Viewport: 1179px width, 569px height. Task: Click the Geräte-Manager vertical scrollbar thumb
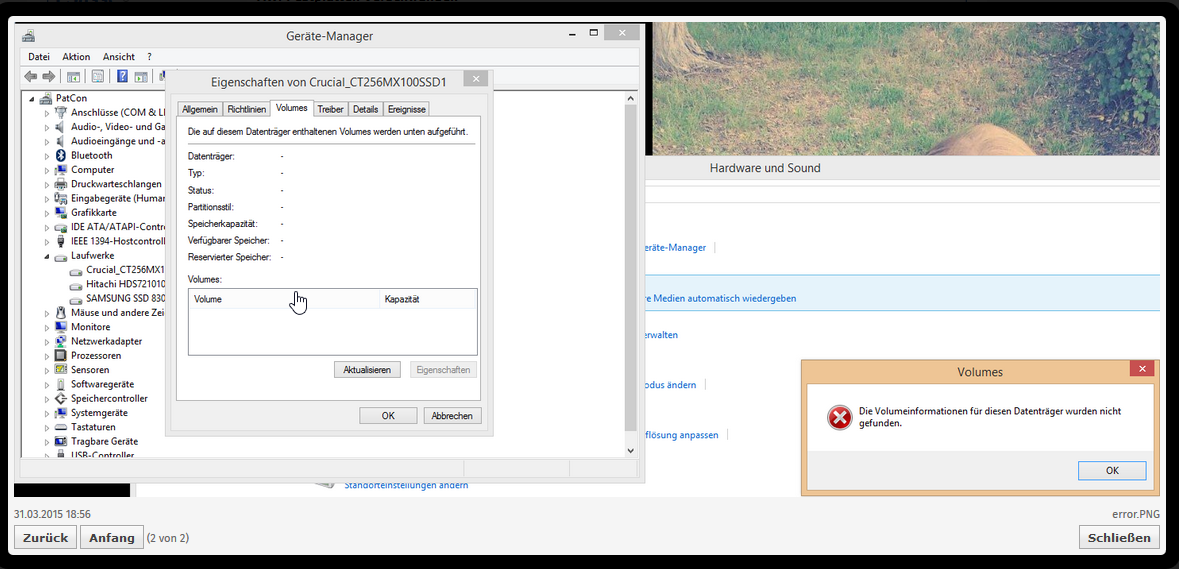click(630, 267)
